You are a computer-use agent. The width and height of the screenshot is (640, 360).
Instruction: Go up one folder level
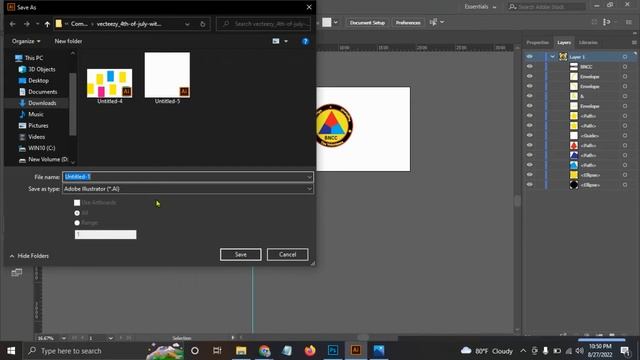(47, 24)
